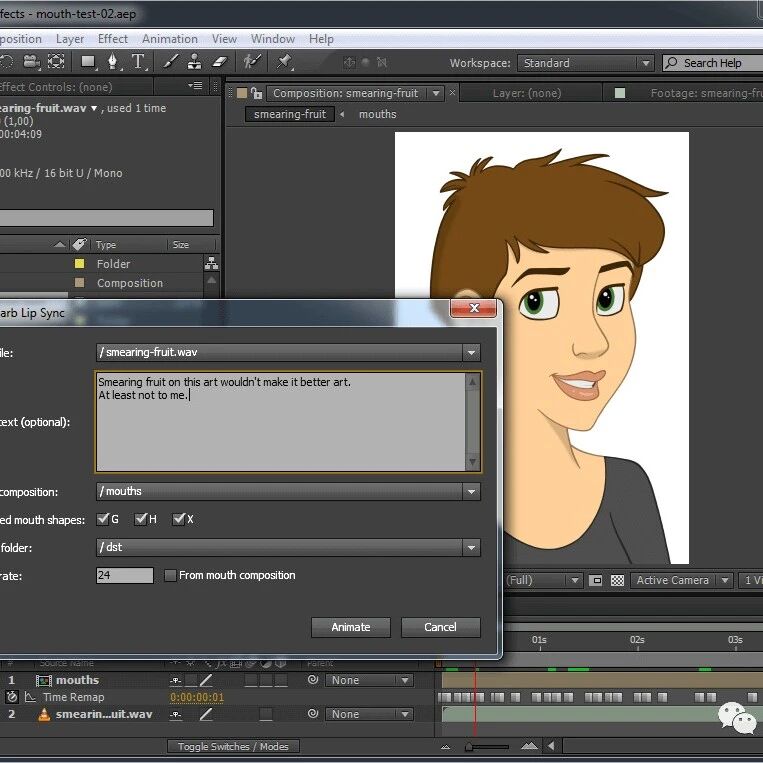Image resolution: width=763 pixels, height=763 pixels.
Task: Click the Time Remap stopwatch icon
Action: pyautogui.click(x=12, y=697)
